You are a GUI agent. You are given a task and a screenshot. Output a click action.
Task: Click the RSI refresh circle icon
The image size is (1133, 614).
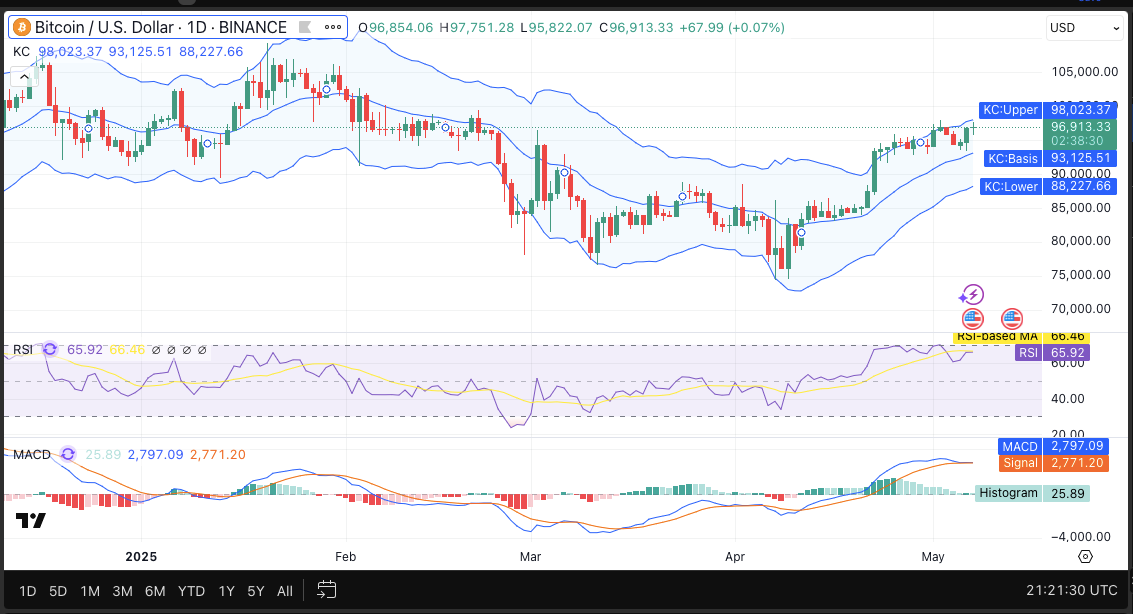pyautogui.click(x=50, y=350)
